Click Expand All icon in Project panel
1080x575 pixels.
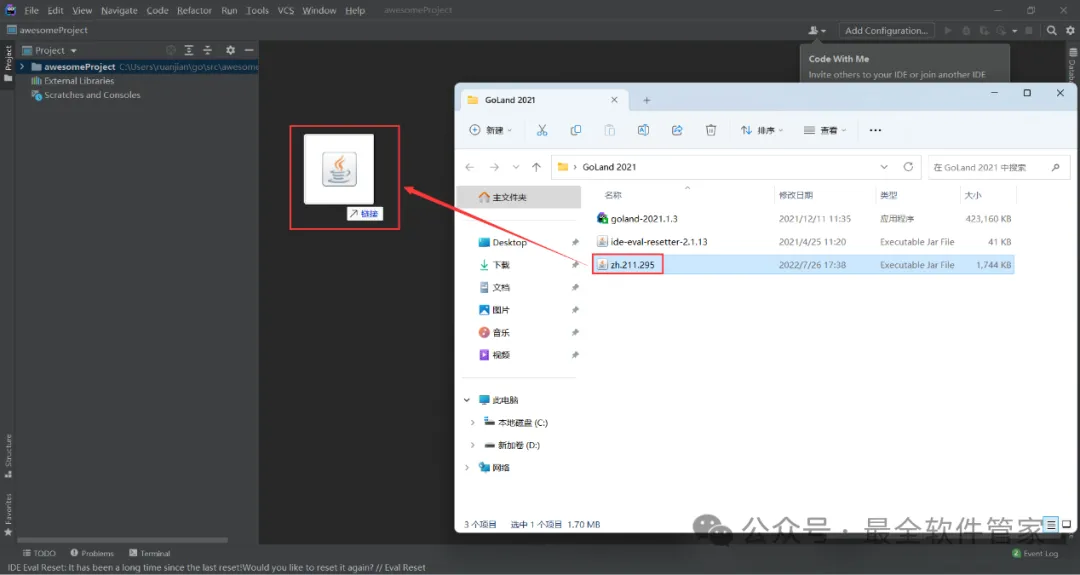pyautogui.click(x=189, y=50)
